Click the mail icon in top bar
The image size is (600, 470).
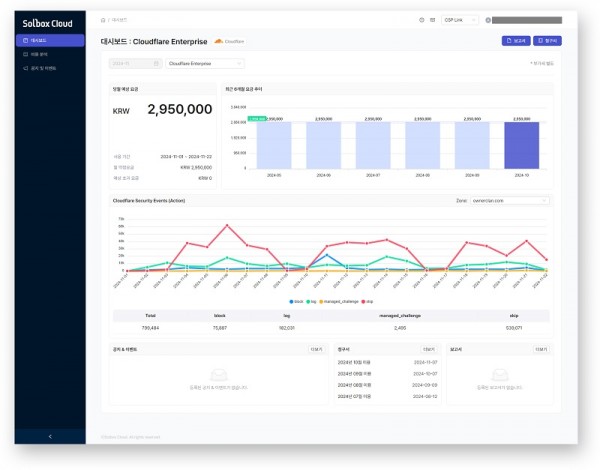[432, 20]
